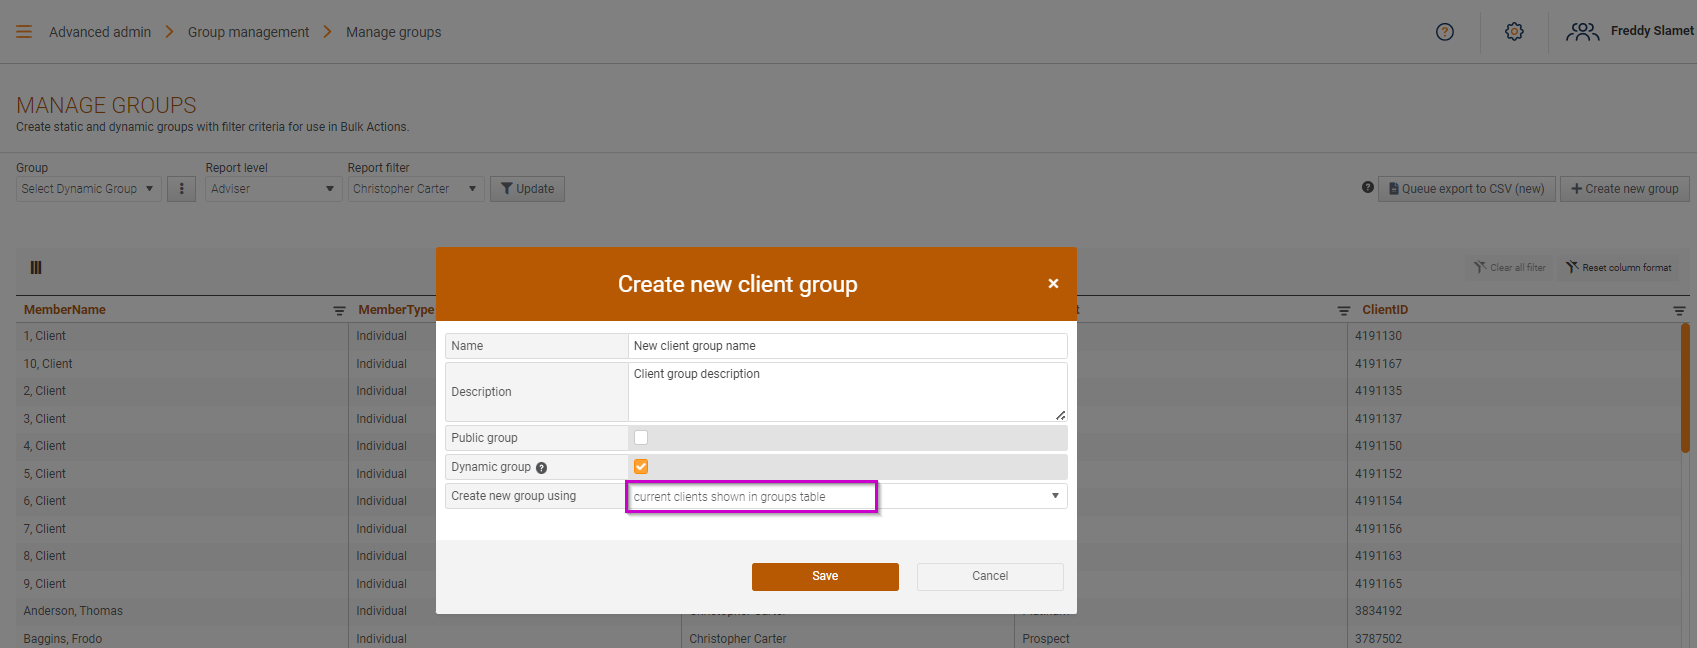The image size is (1697, 648).
Task: Open the MemberName column filter icon
Action: [x=339, y=311]
